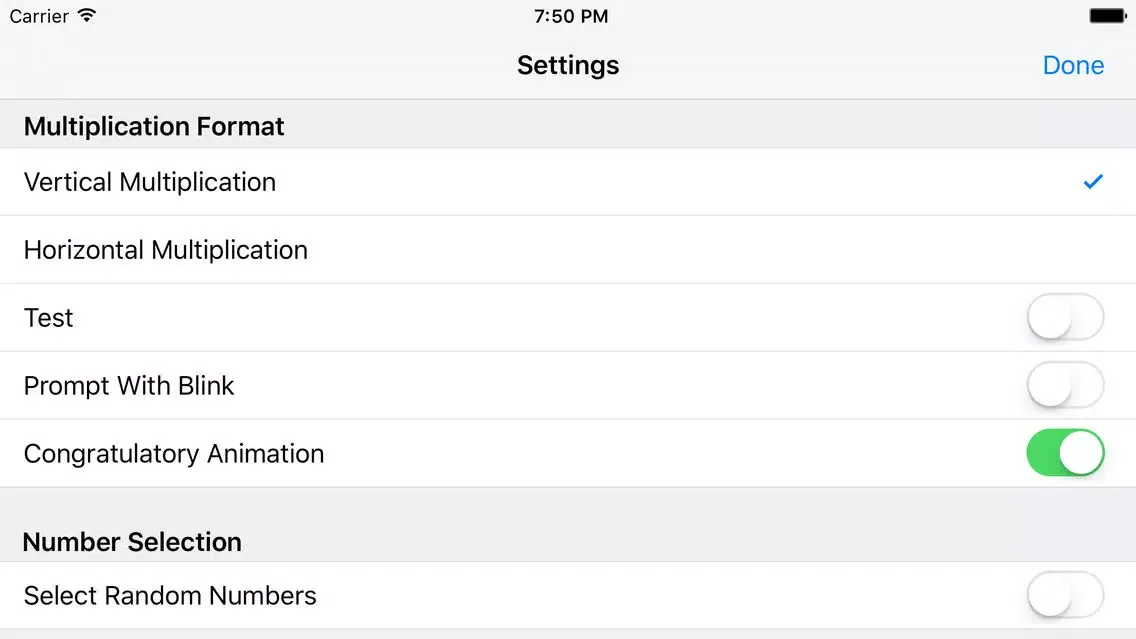Image resolution: width=1136 pixels, height=639 pixels.
Task: Turn on the Select Random Numbers switch
Action: click(x=1065, y=595)
